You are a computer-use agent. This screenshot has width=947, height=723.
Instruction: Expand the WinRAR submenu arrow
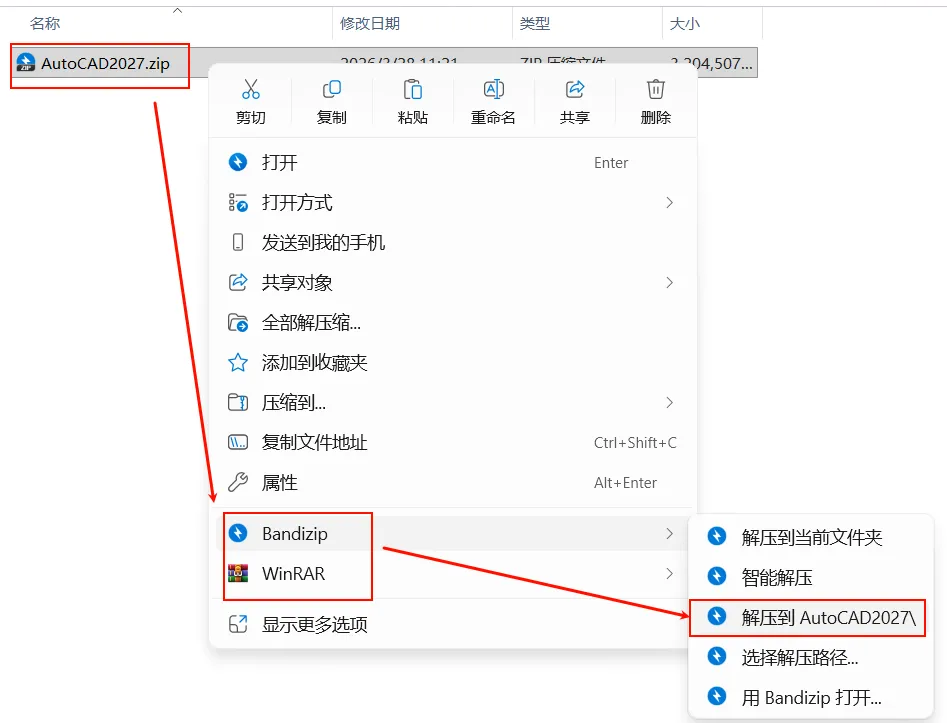(669, 573)
